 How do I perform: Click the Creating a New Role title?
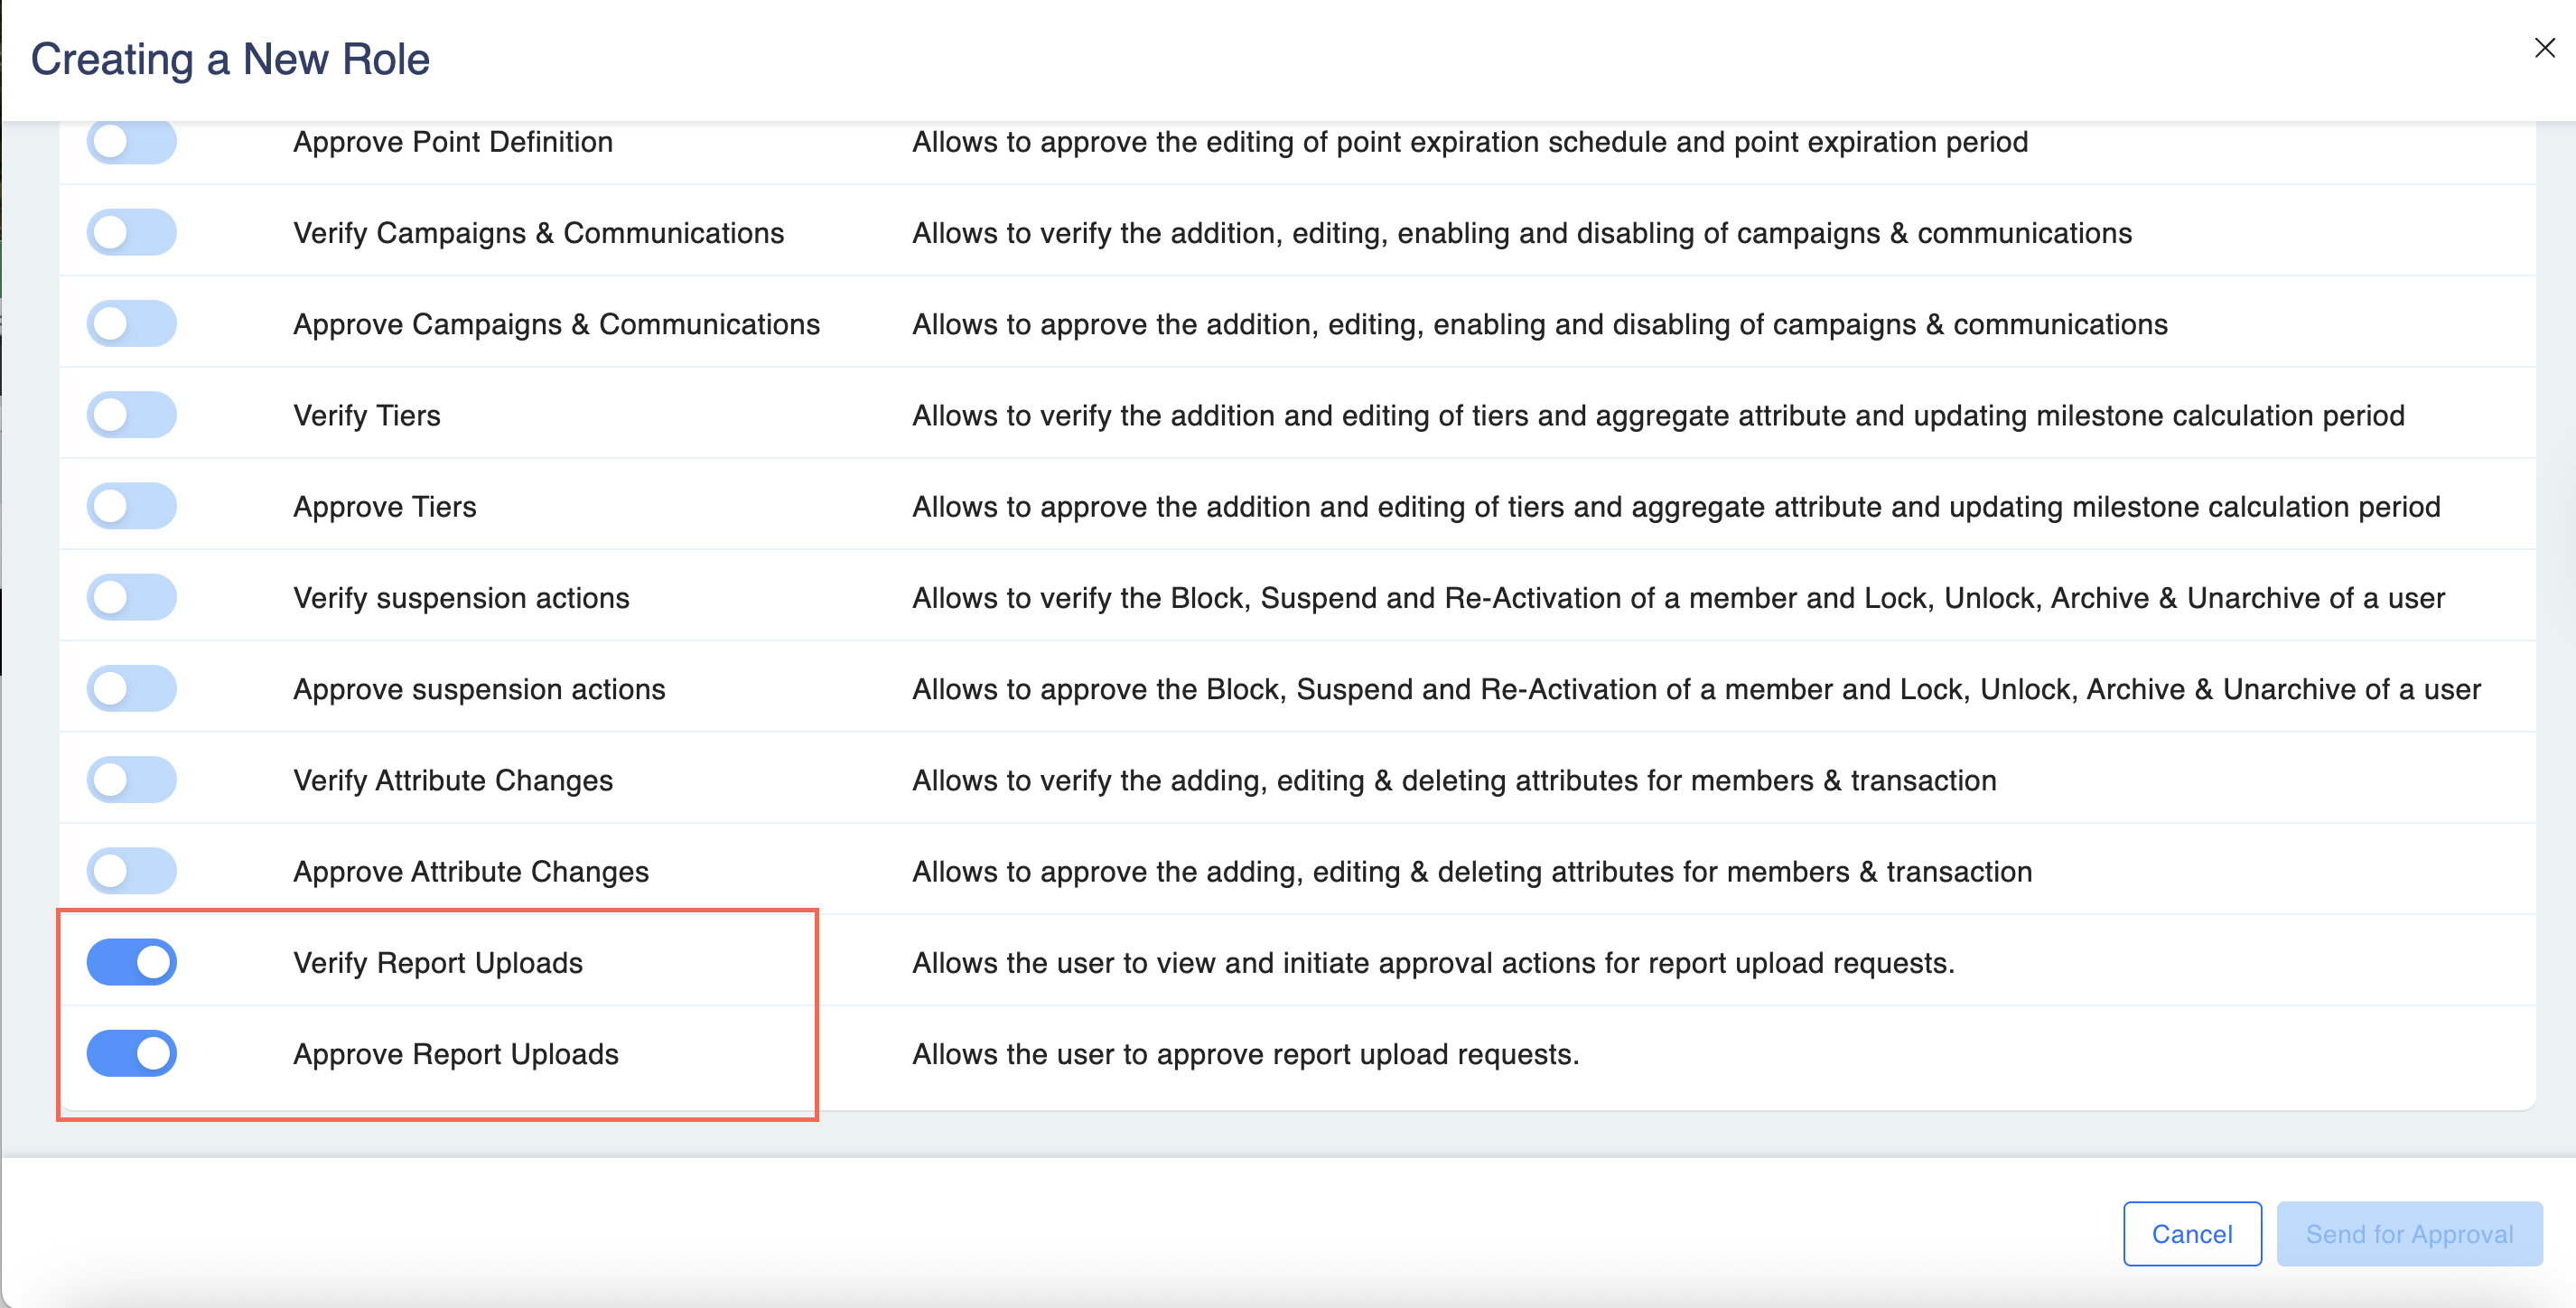pyautogui.click(x=230, y=59)
